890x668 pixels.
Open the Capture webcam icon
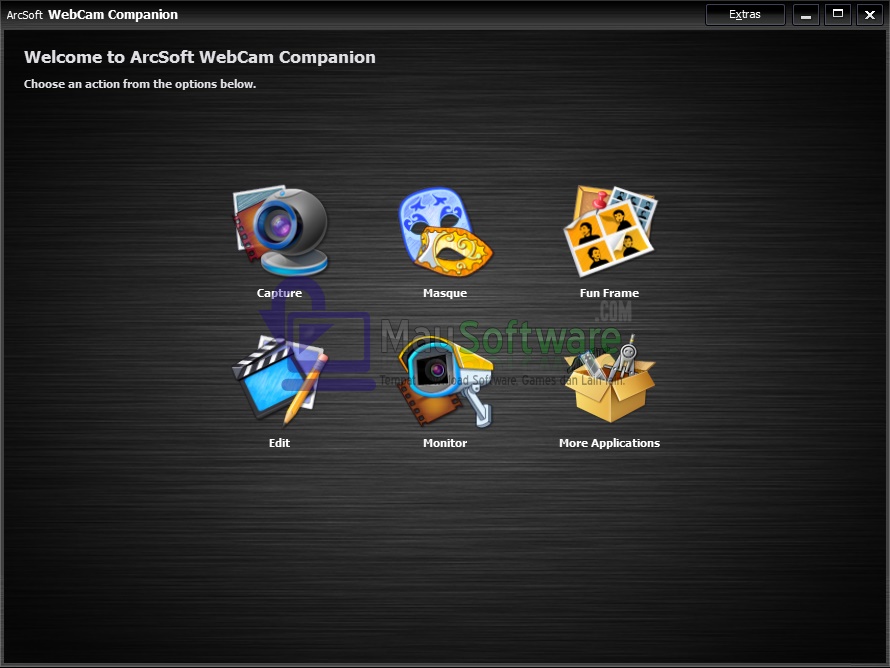pyautogui.click(x=280, y=231)
